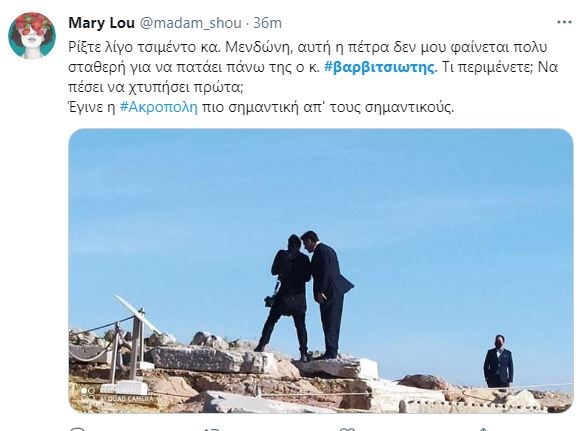Follow the #Ακροπολη hashtag

pos(159,107)
